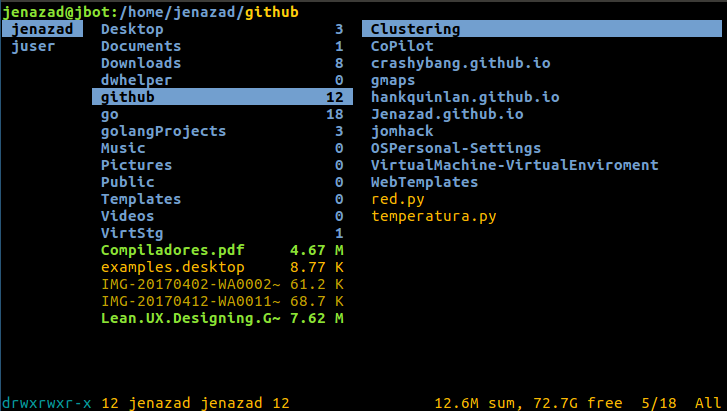727x411 pixels.
Task: Click the 72.7G free status text
Action: click(x=578, y=403)
